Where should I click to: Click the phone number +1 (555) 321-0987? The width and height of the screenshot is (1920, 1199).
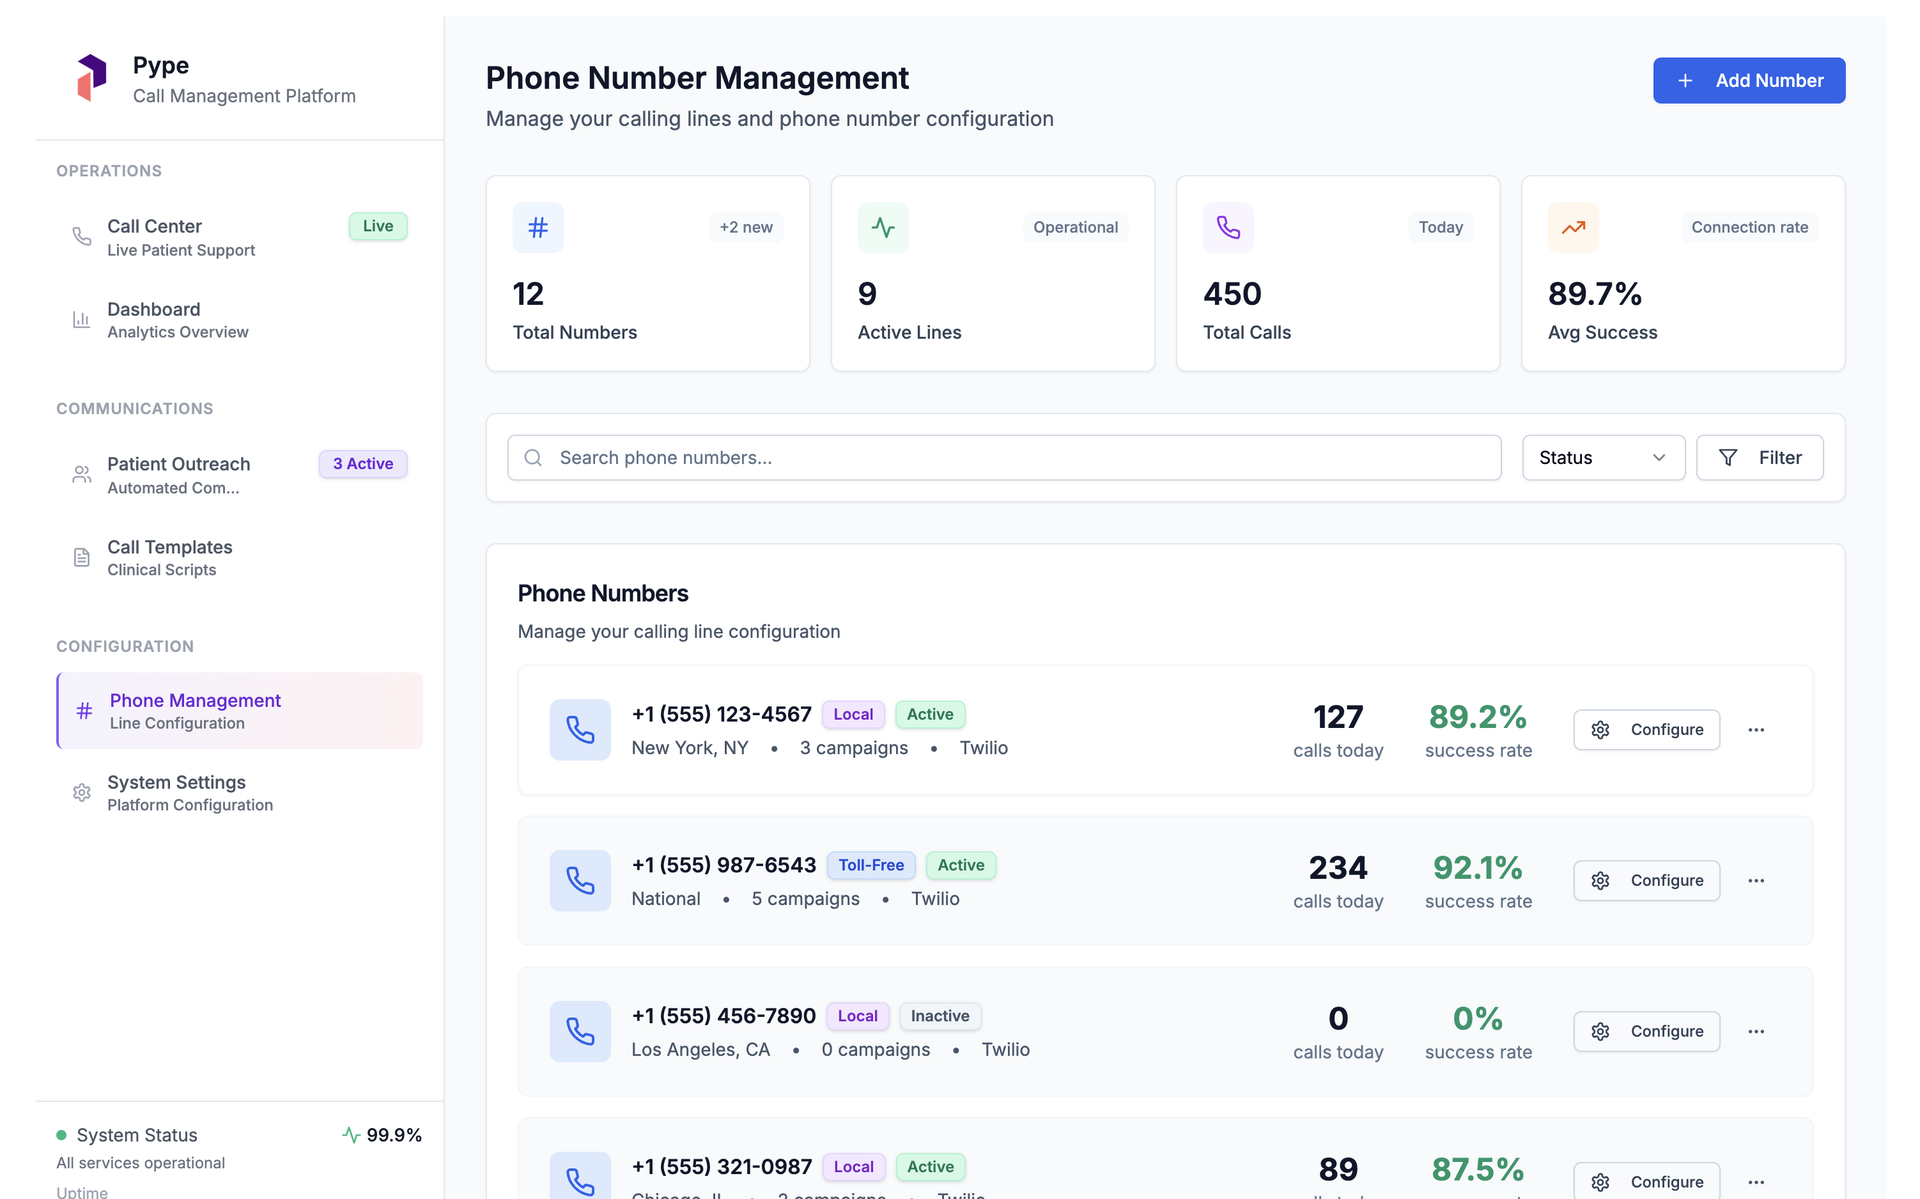[x=722, y=1167]
